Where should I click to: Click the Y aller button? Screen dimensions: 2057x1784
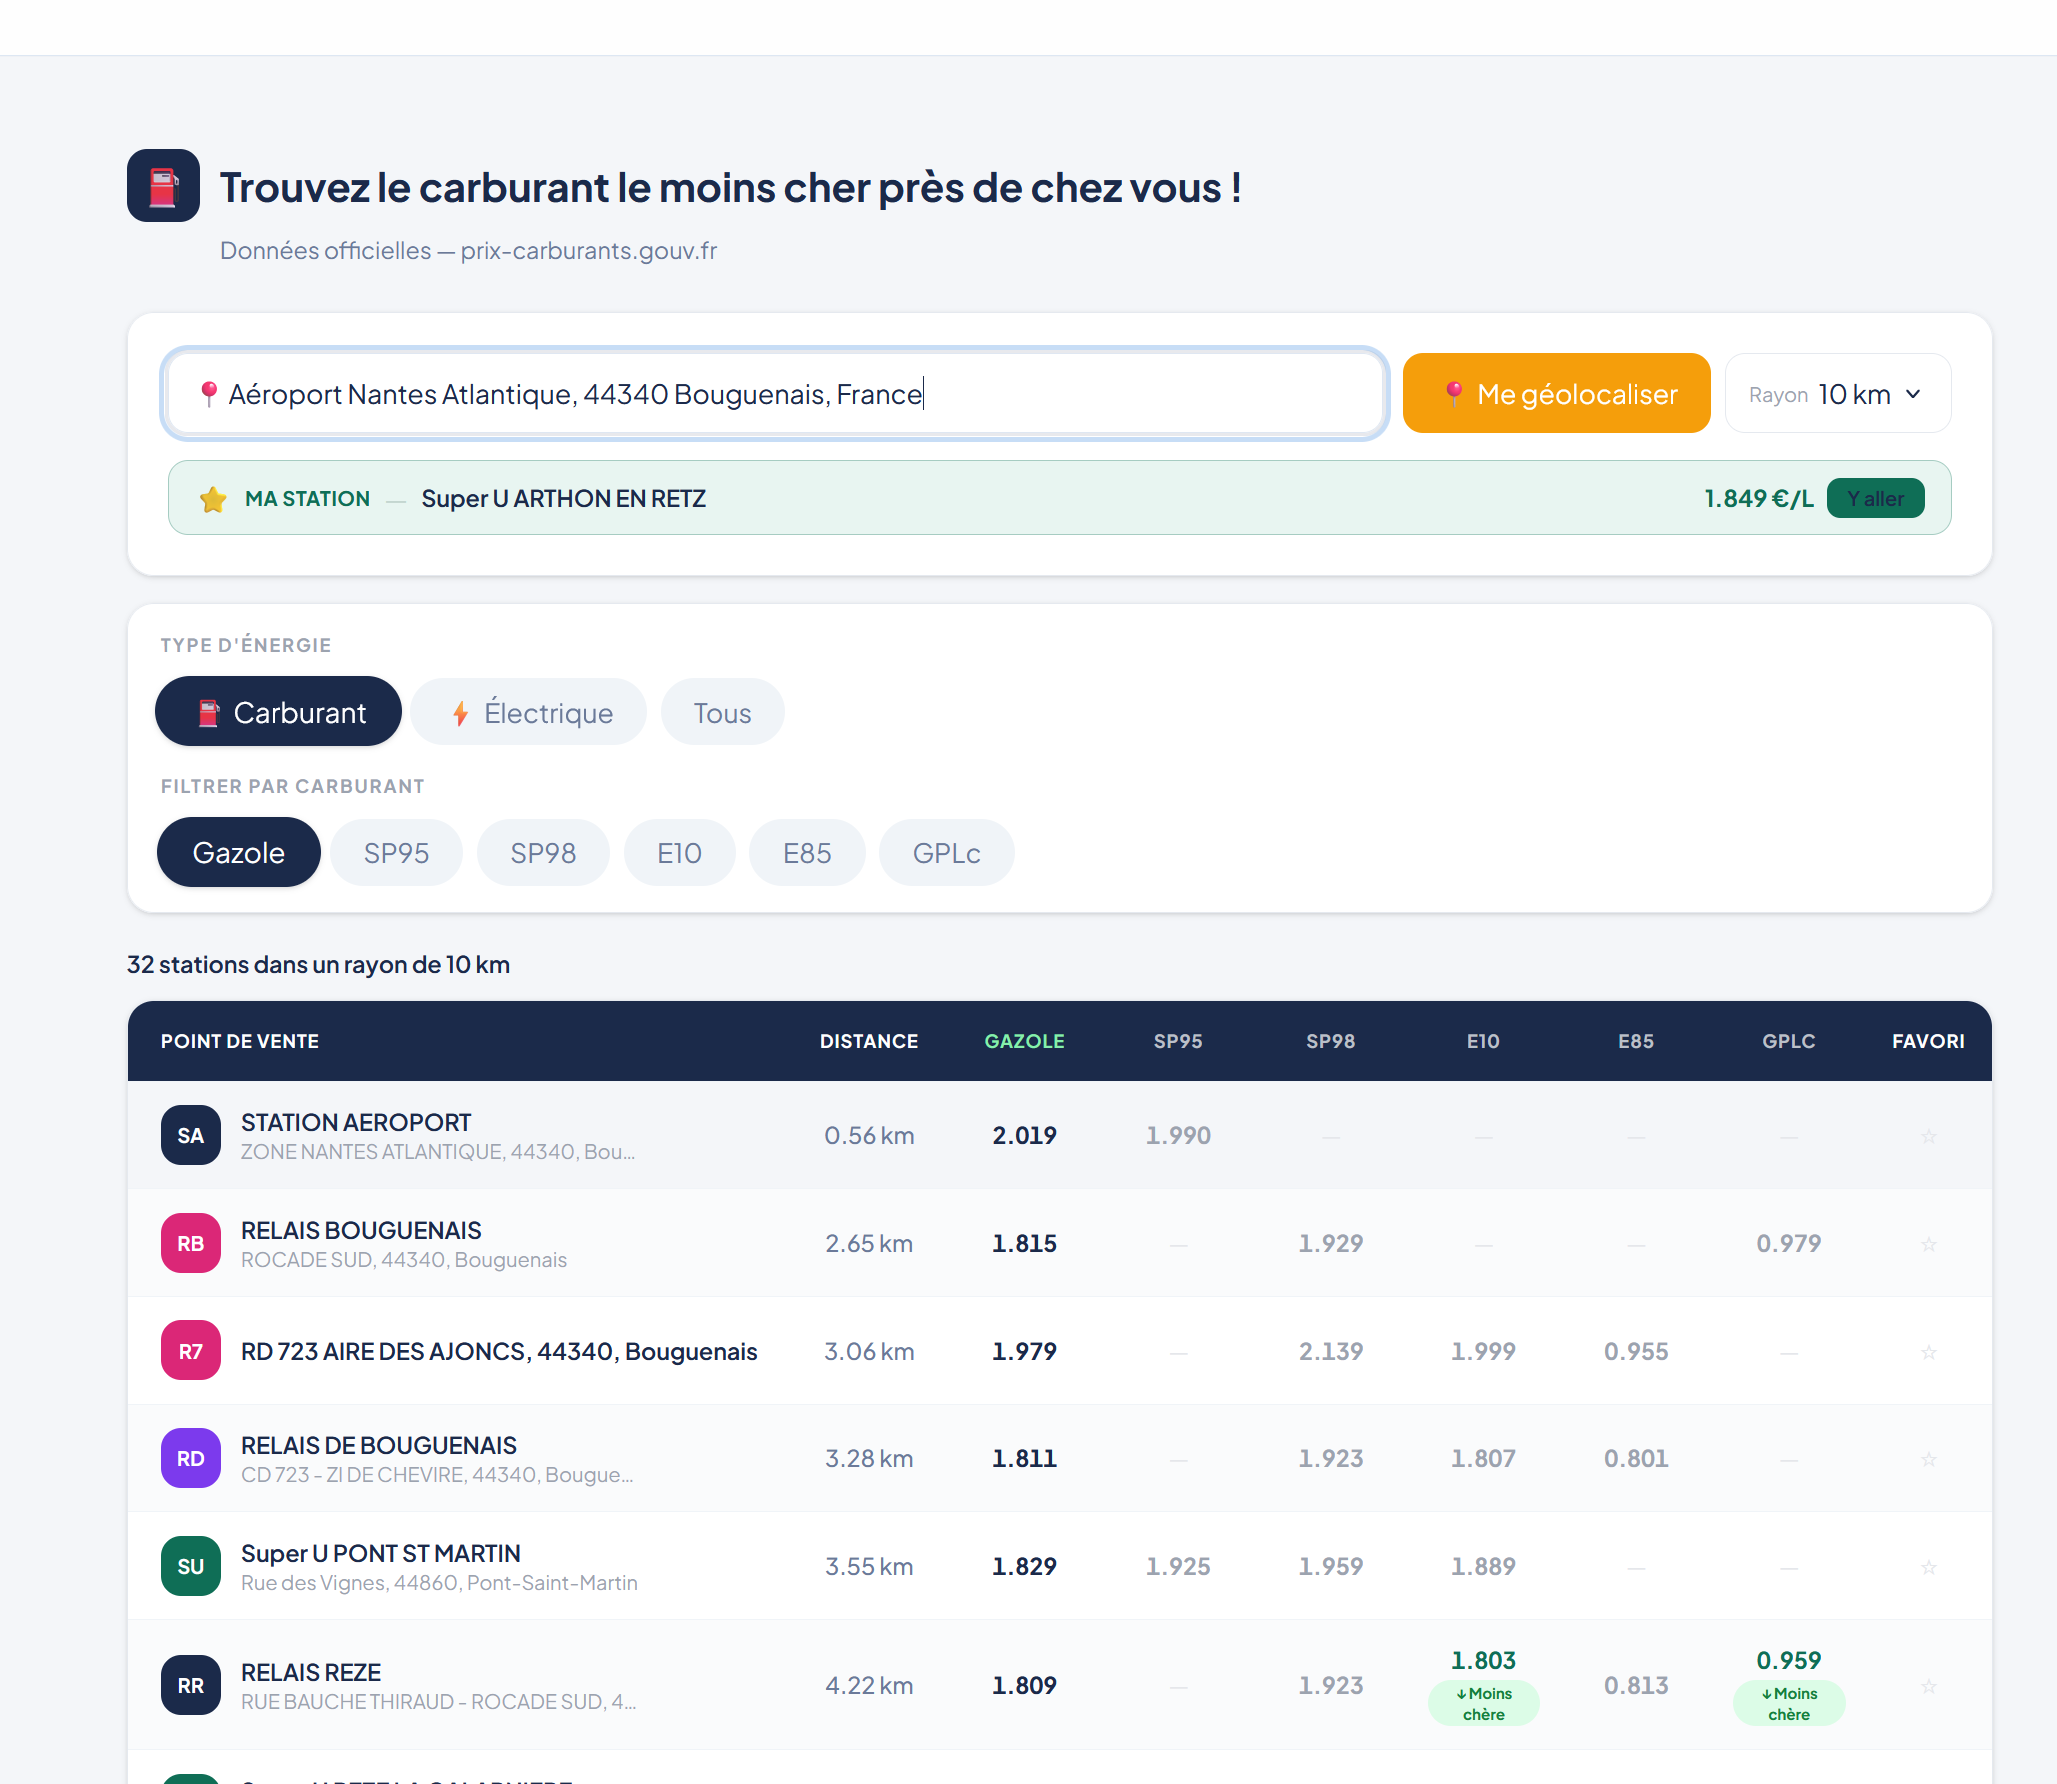pos(1875,498)
